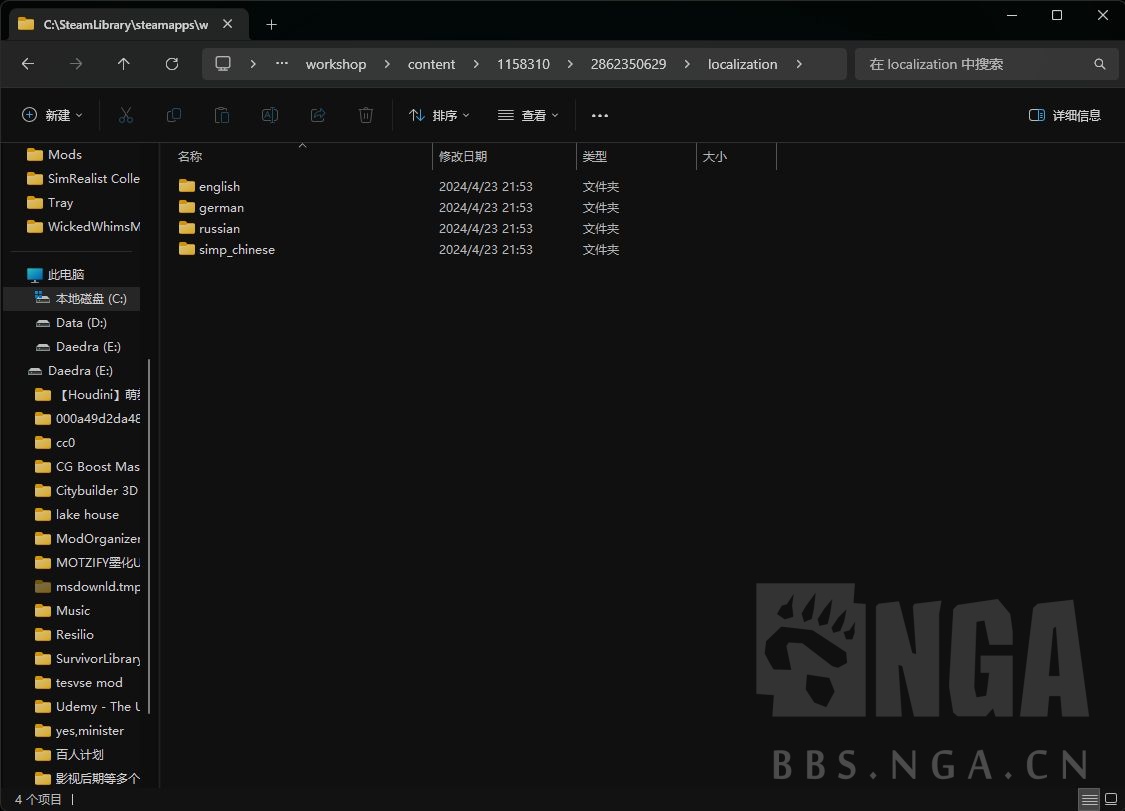Screen dimensions: 1125x811
Task: Open the 排序 sort dropdown
Action: tap(438, 115)
